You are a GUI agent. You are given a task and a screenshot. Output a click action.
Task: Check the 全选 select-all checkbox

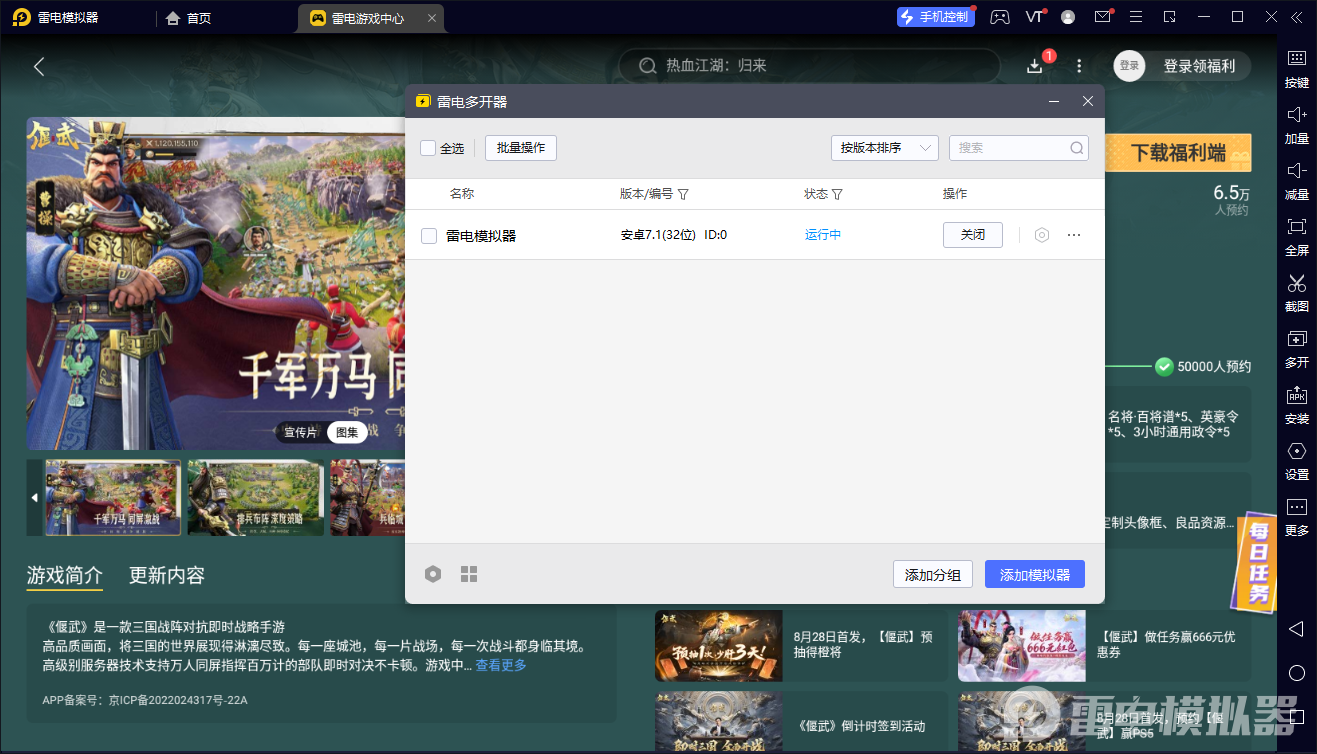[428, 148]
